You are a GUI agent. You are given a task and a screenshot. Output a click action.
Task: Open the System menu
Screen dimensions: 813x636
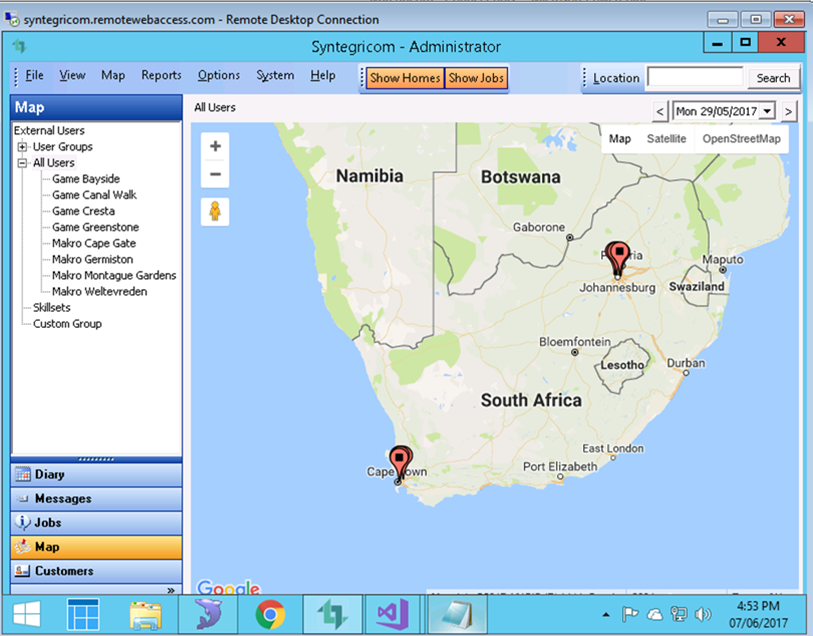pyautogui.click(x=275, y=76)
